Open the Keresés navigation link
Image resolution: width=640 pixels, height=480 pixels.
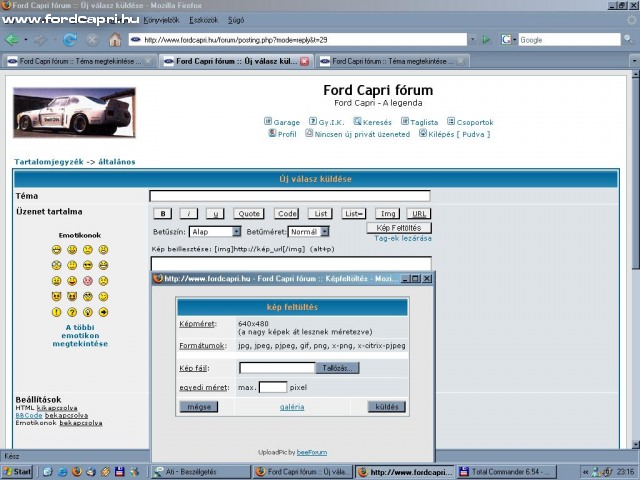pyautogui.click(x=373, y=122)
